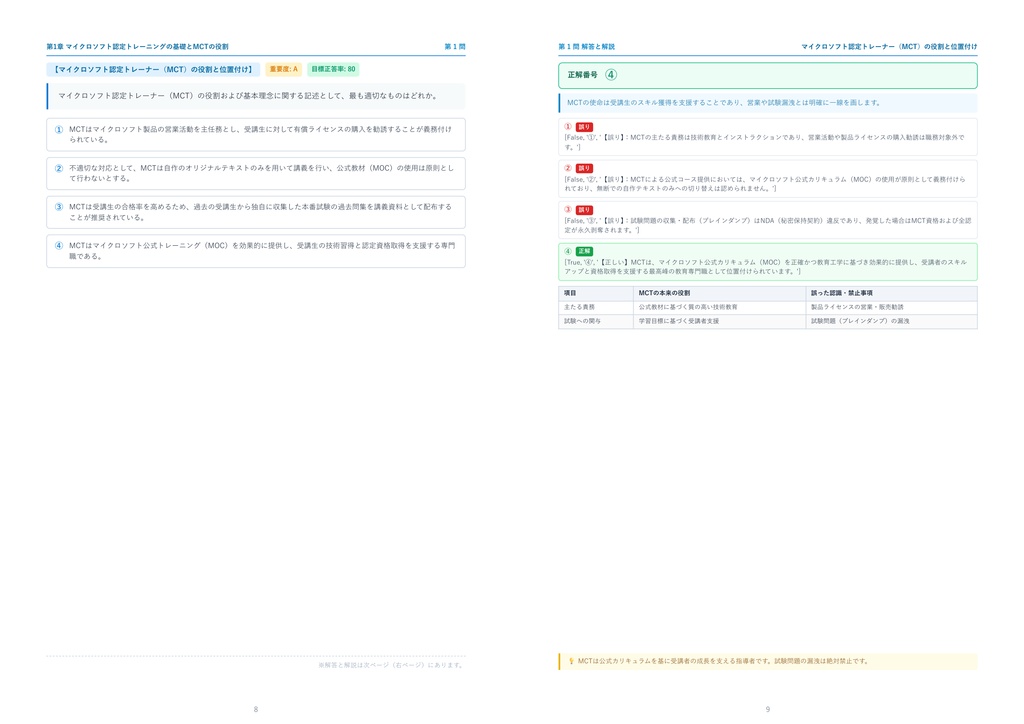Click explanation text mentioning 試験問題の収集・配布
The height and width of the screenshot is (724, 1024).
767,225
